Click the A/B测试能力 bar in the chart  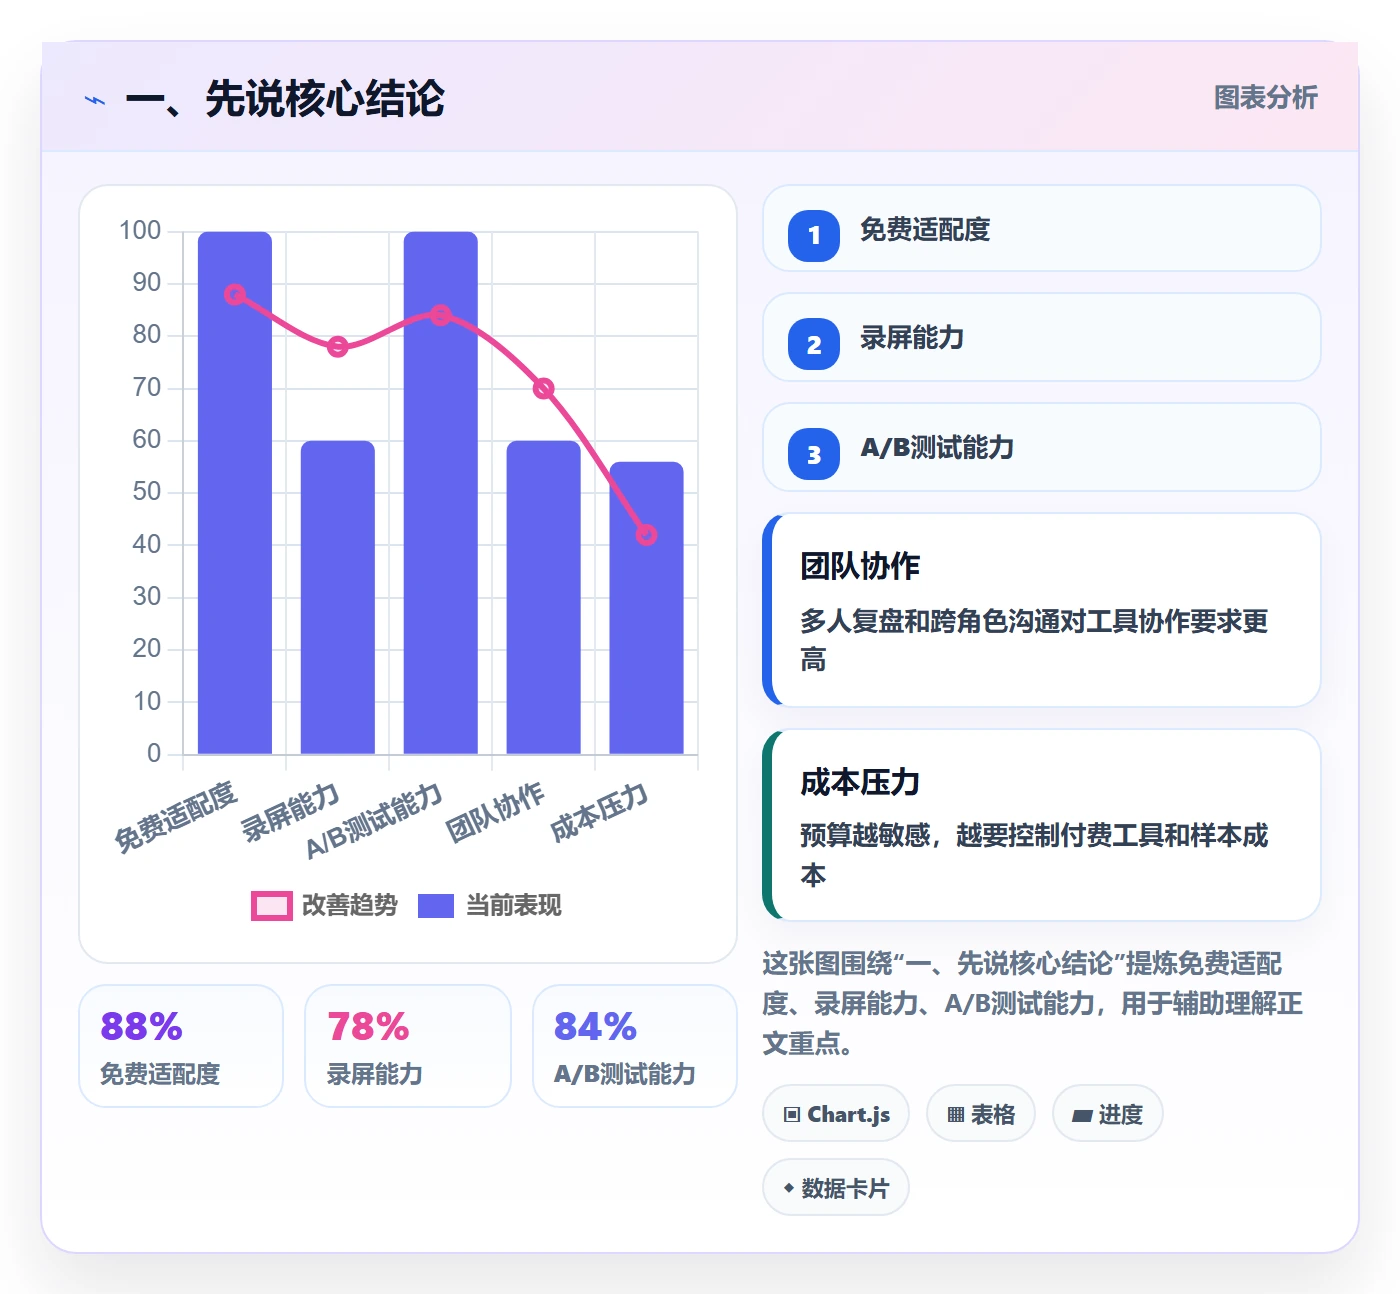[x=441, y=493]
